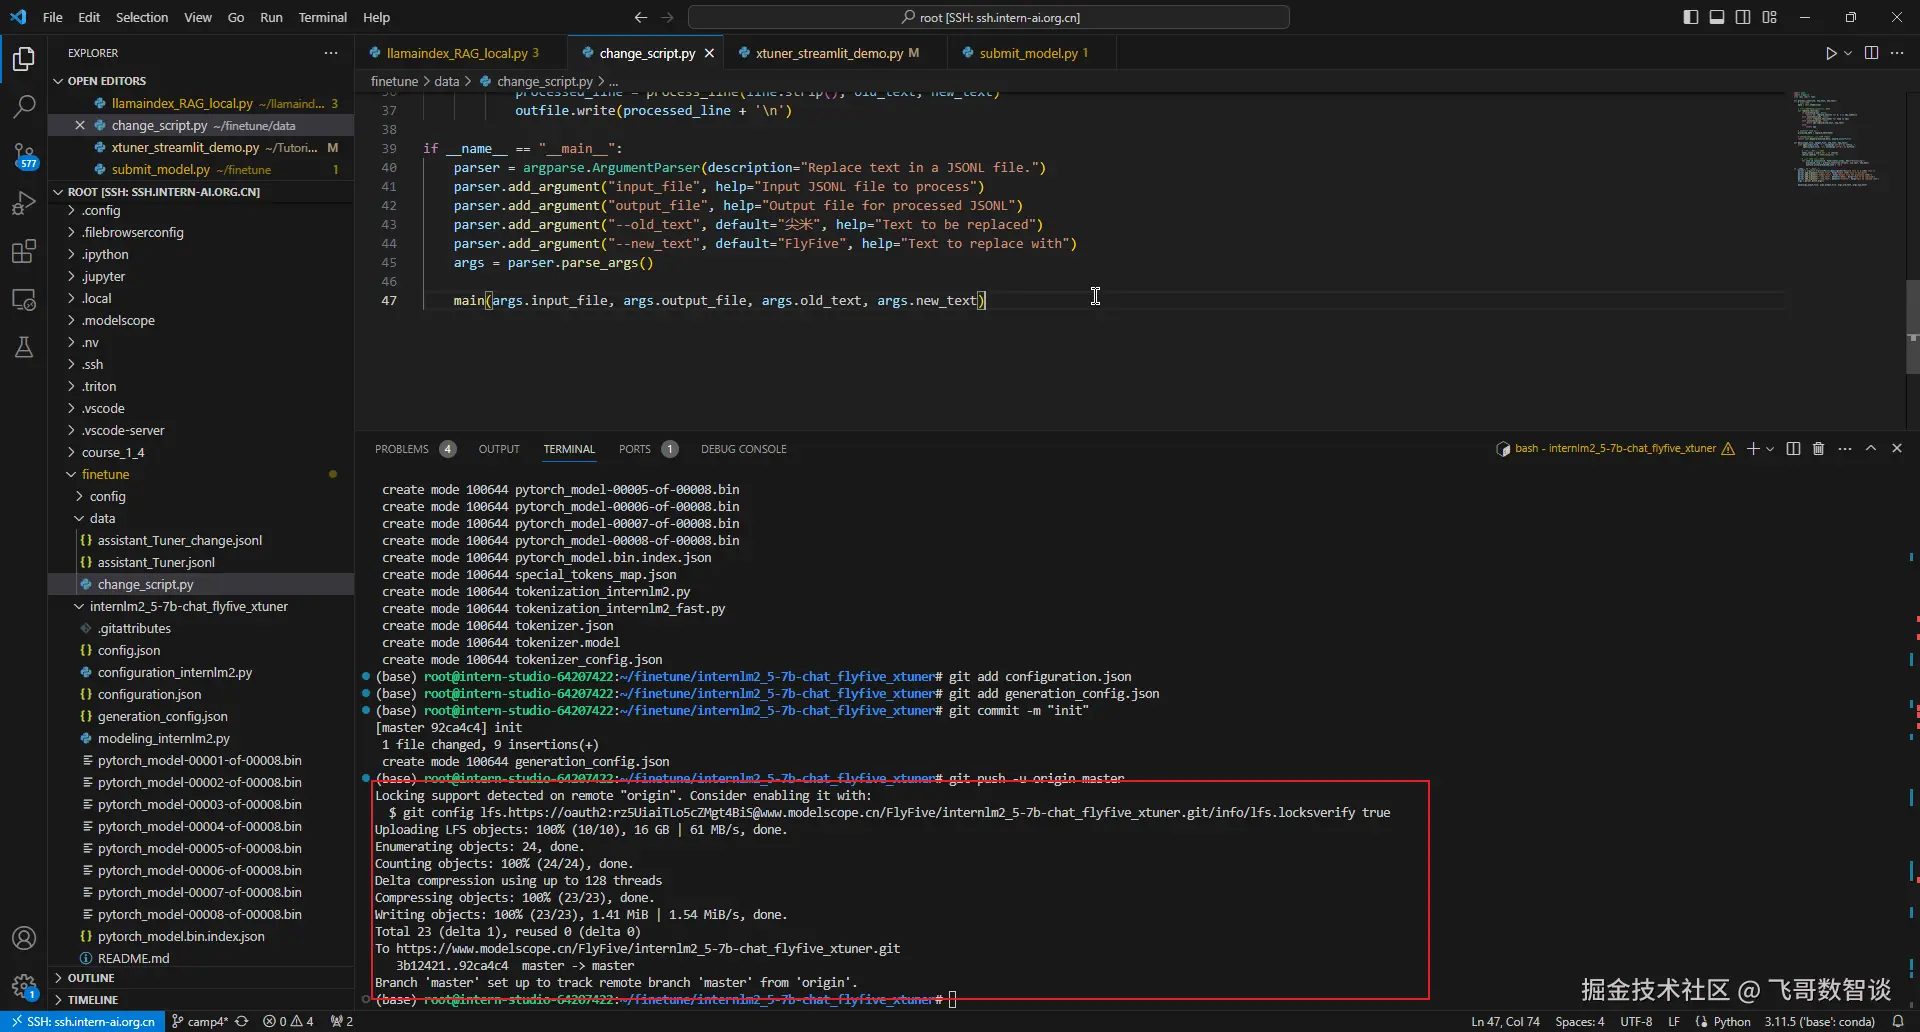The height and width of the screenshot is (1032, 1920).
Task: Open Manage gear settings menu
Action: coord(24,986)
